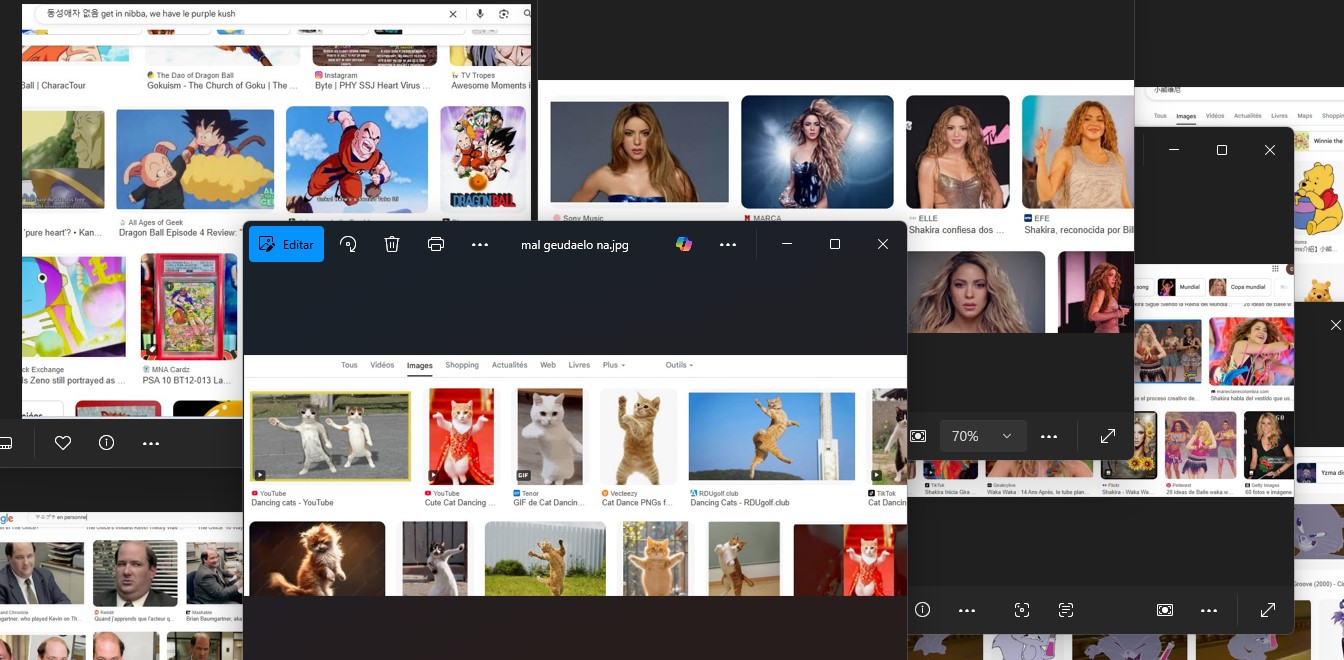Viewport: 1344px width, 660px height.
Task: Open the MARCA Shakira stage-lights thumbnail
Action: click(x=817, y=152)
